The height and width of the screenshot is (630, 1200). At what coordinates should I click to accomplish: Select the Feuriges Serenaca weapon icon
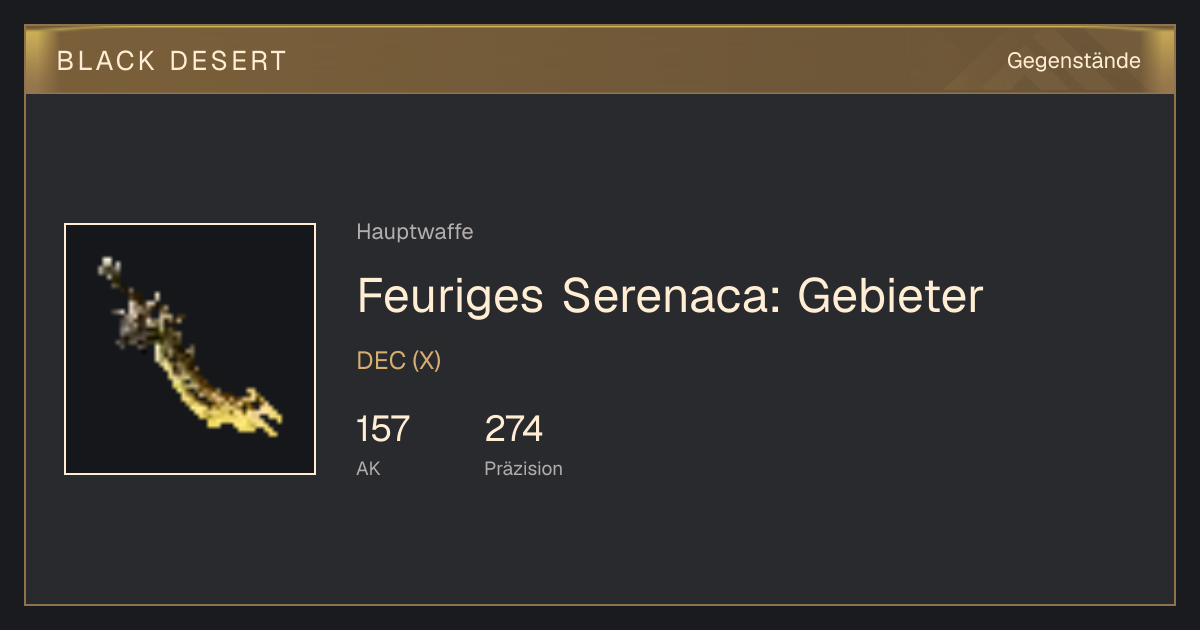tap(190, 349)
